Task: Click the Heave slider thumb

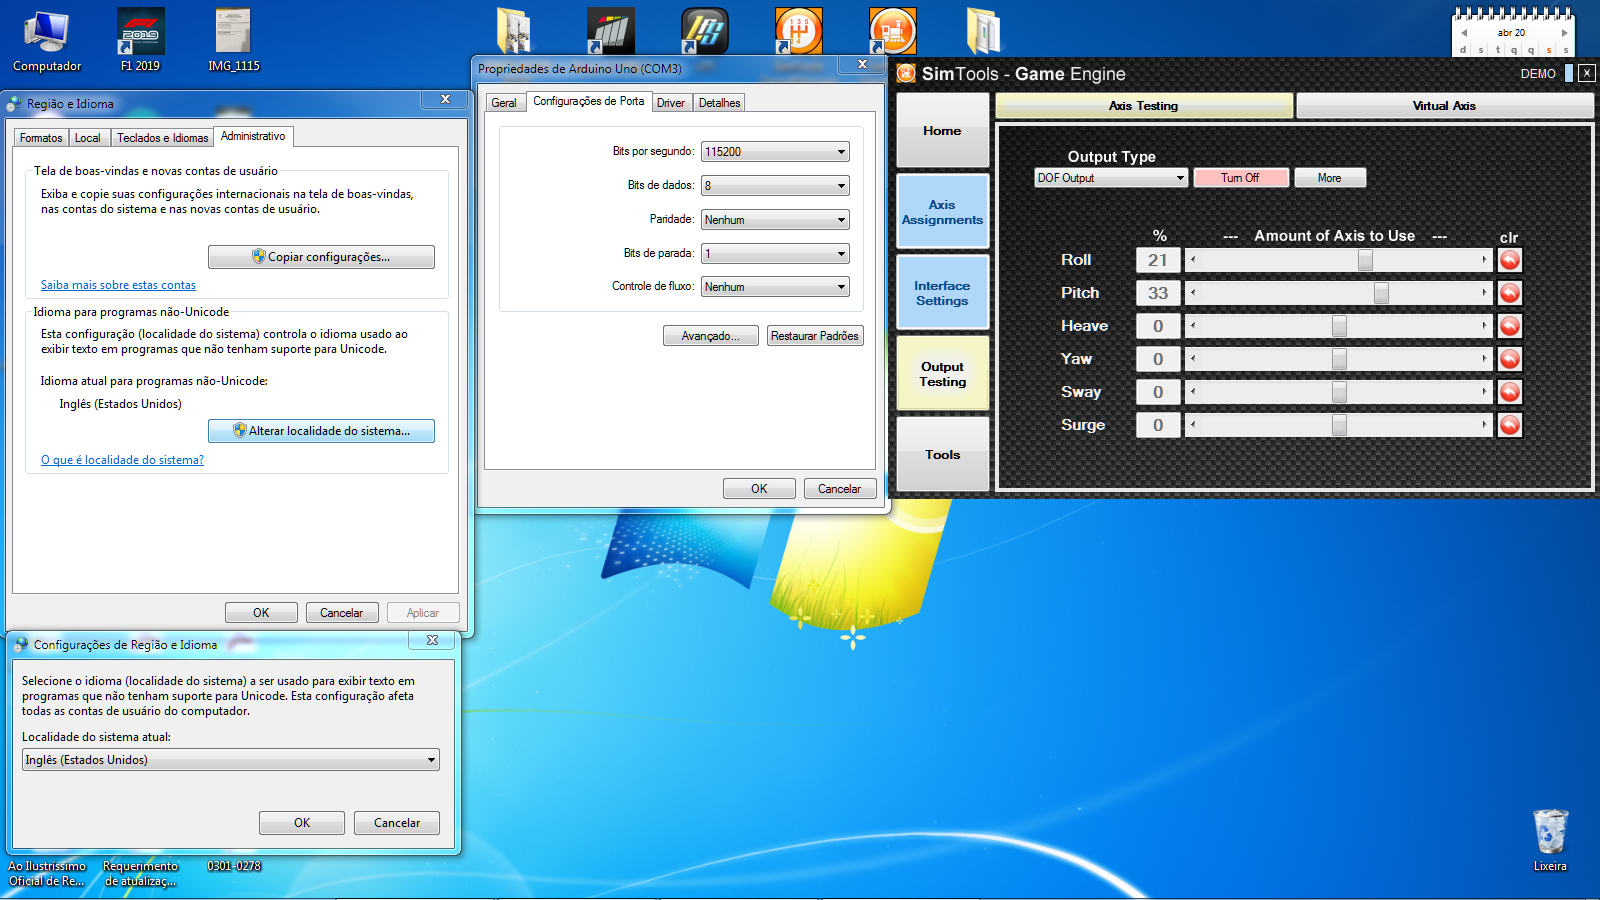Action: [1339, 326]
